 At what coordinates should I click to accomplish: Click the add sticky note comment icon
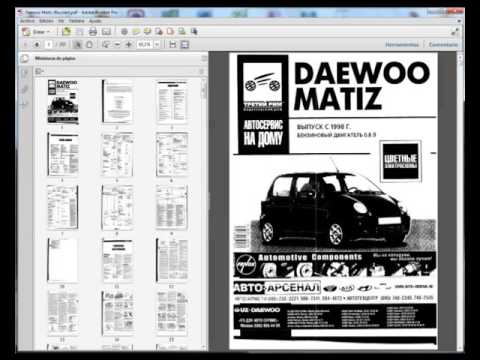click(136, 32)
